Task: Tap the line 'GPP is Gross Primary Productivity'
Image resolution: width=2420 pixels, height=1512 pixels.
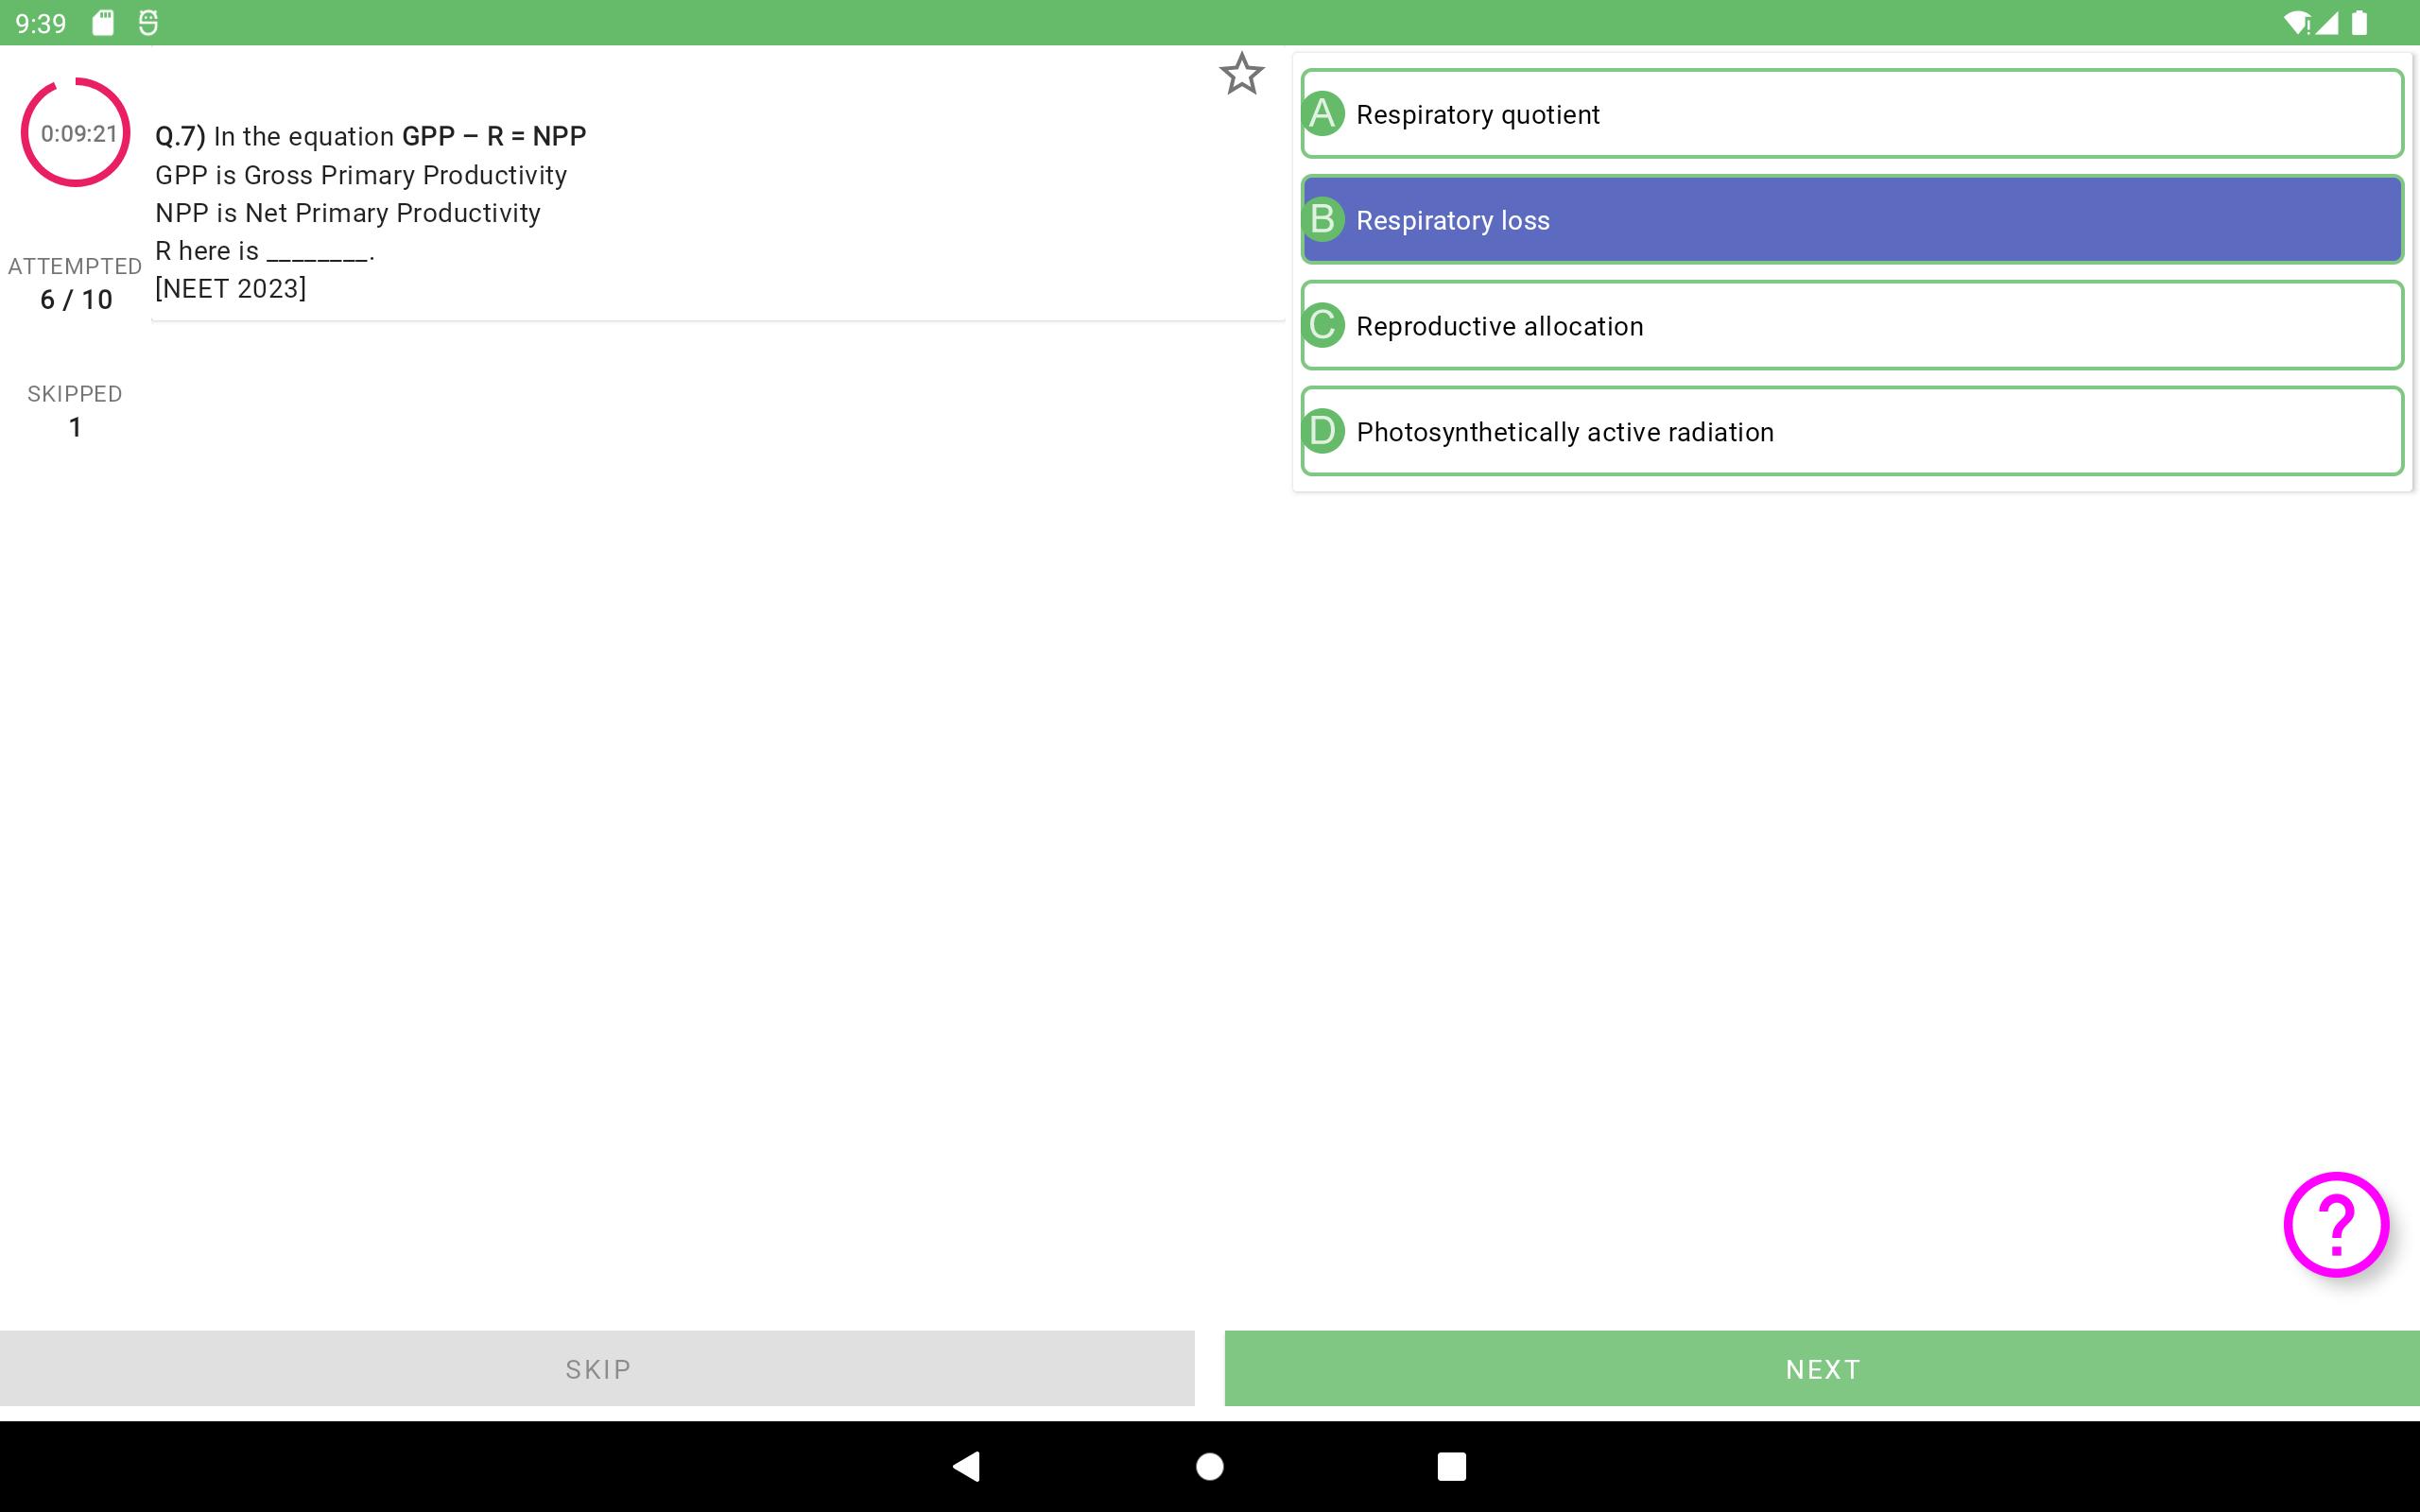Action: tap(361, 175)
